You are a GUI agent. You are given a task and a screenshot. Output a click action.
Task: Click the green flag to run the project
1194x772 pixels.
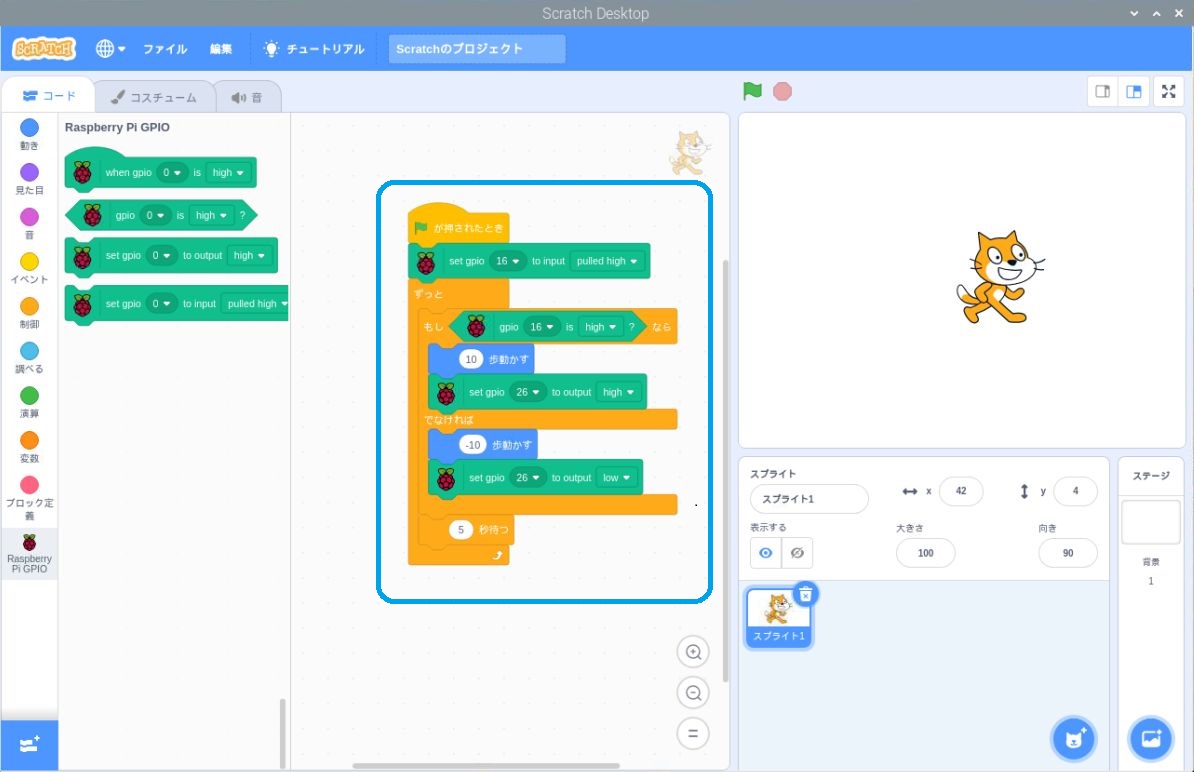click(x=752, y=91)
